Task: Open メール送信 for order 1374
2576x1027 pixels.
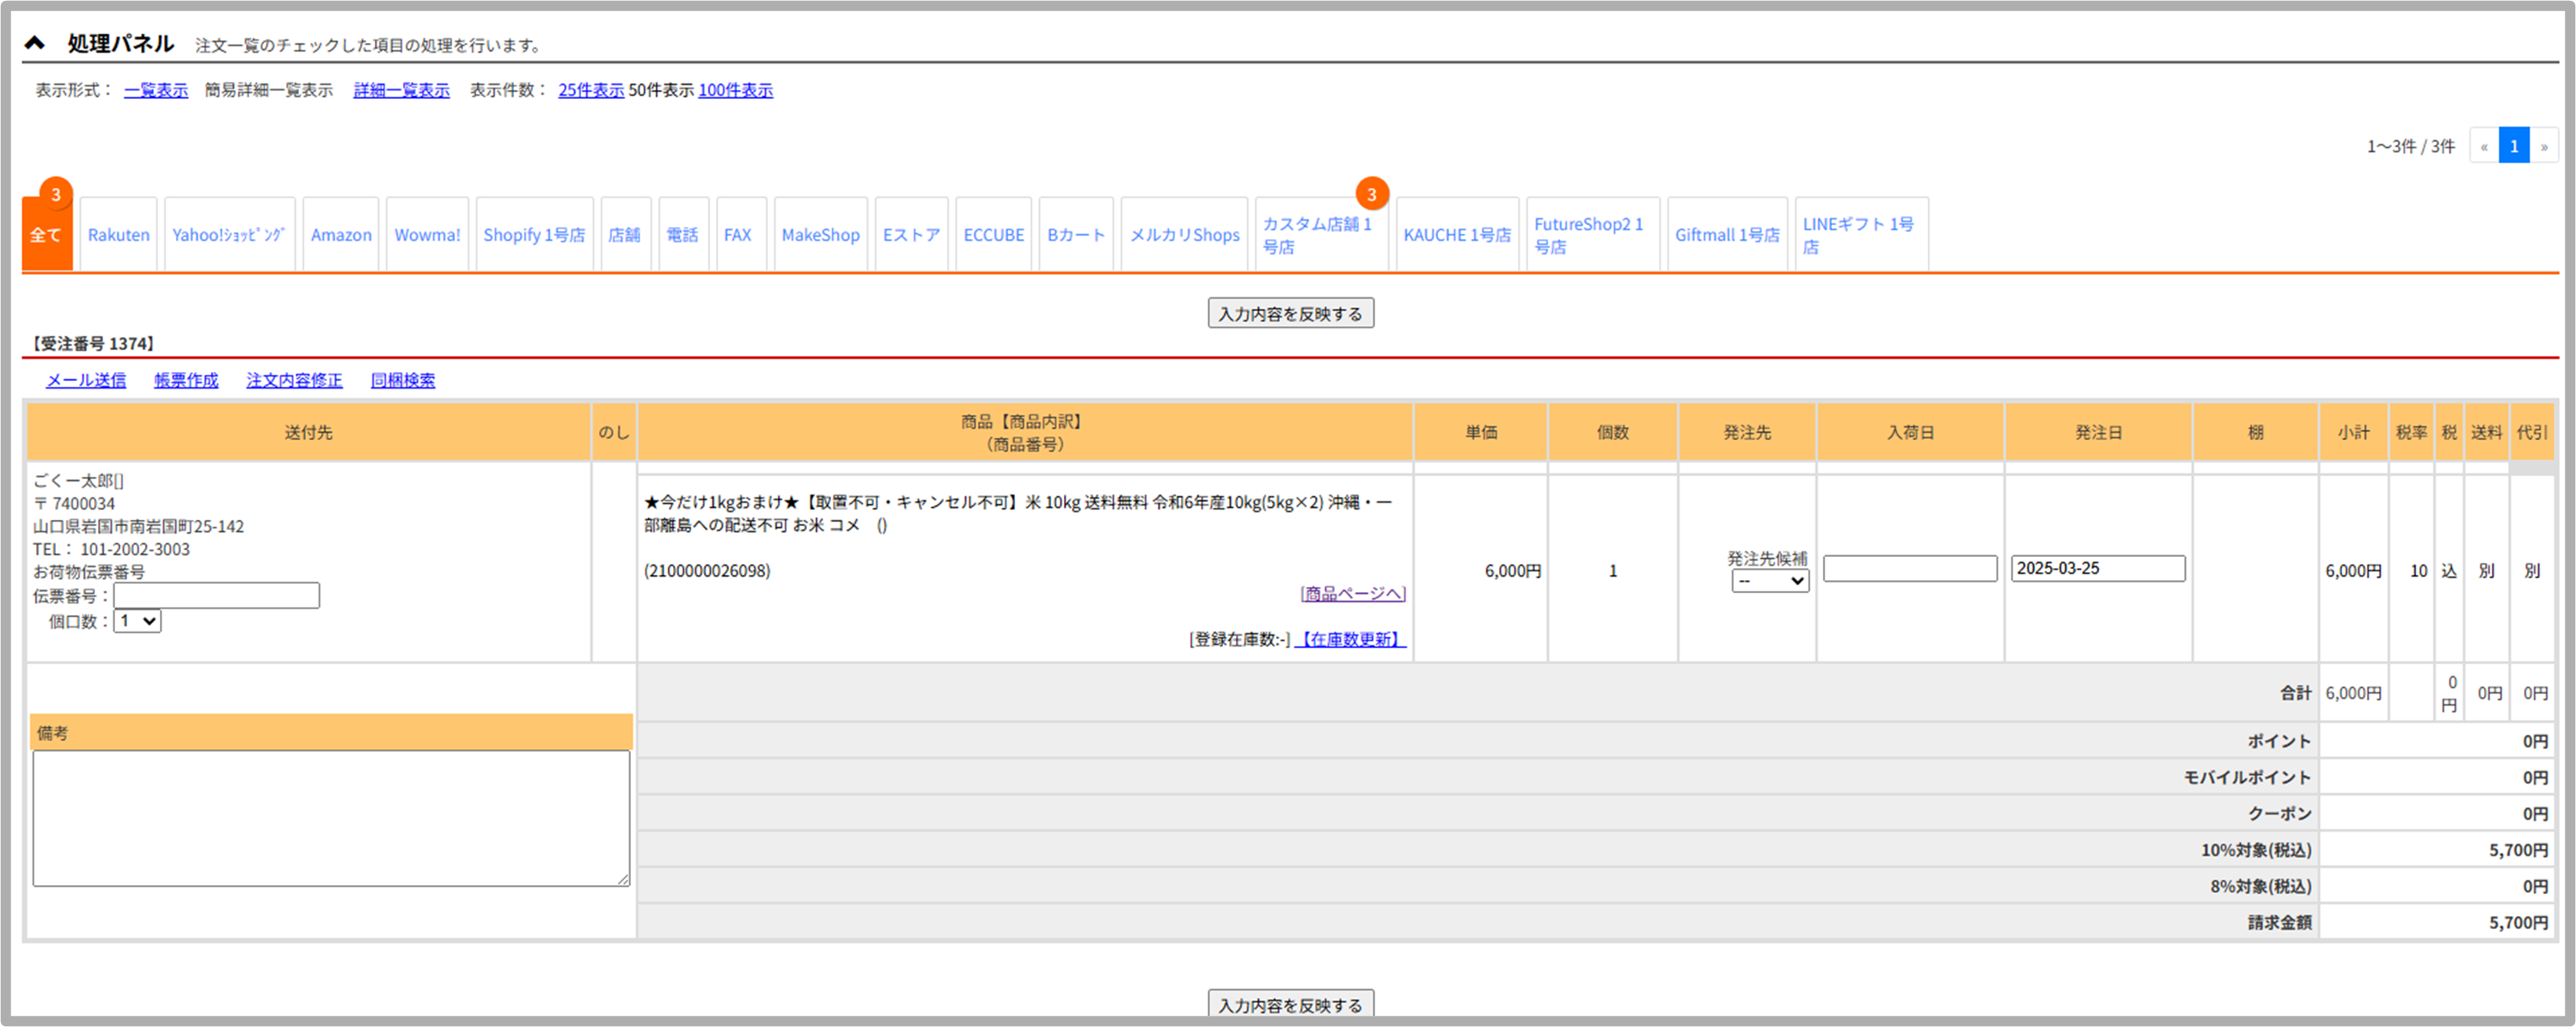Action: point(86,380)
